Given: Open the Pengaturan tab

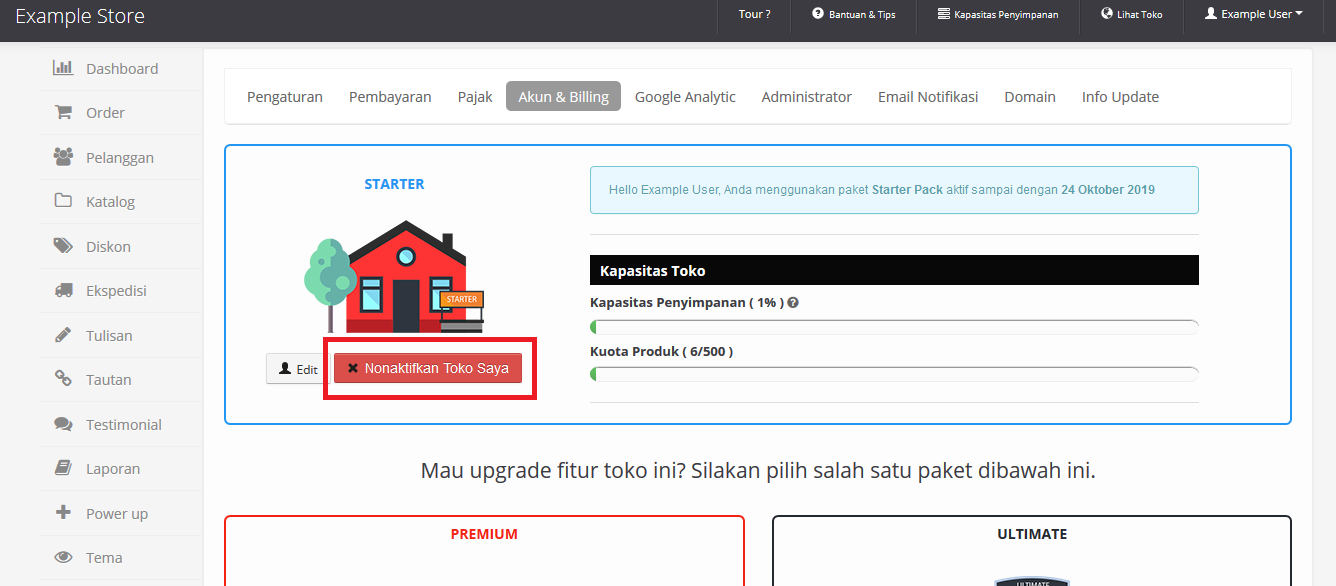Looking at the screenshot, I should pyautogui.click(x=285, y=97).
